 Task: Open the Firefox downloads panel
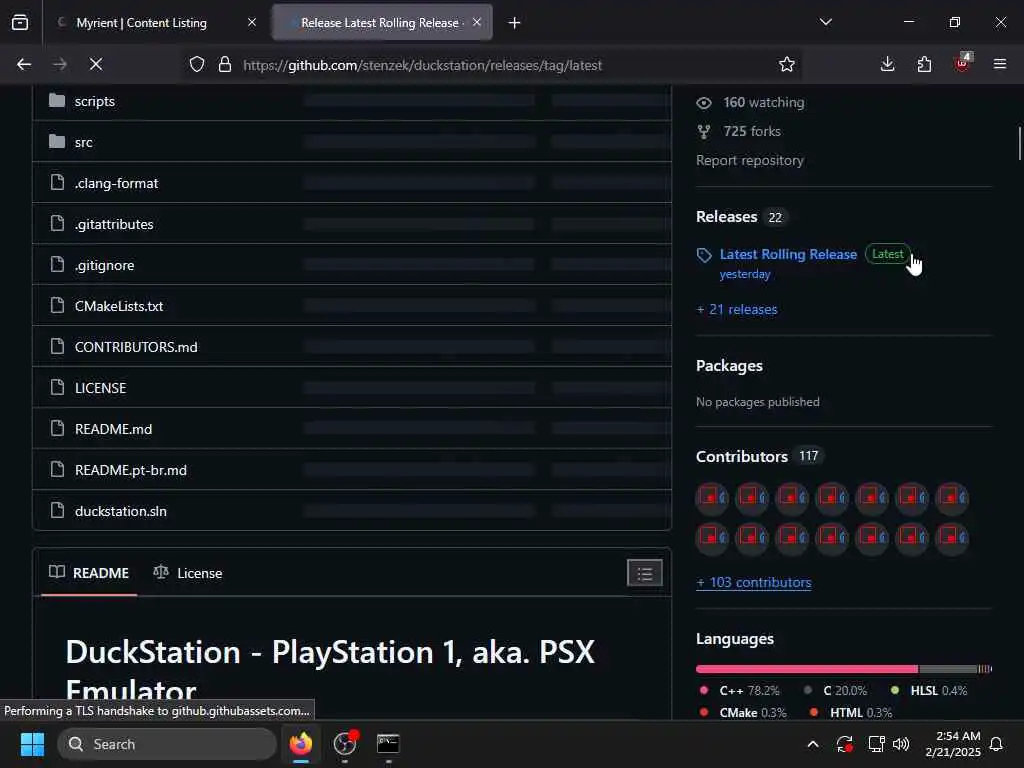coord(887,64)
